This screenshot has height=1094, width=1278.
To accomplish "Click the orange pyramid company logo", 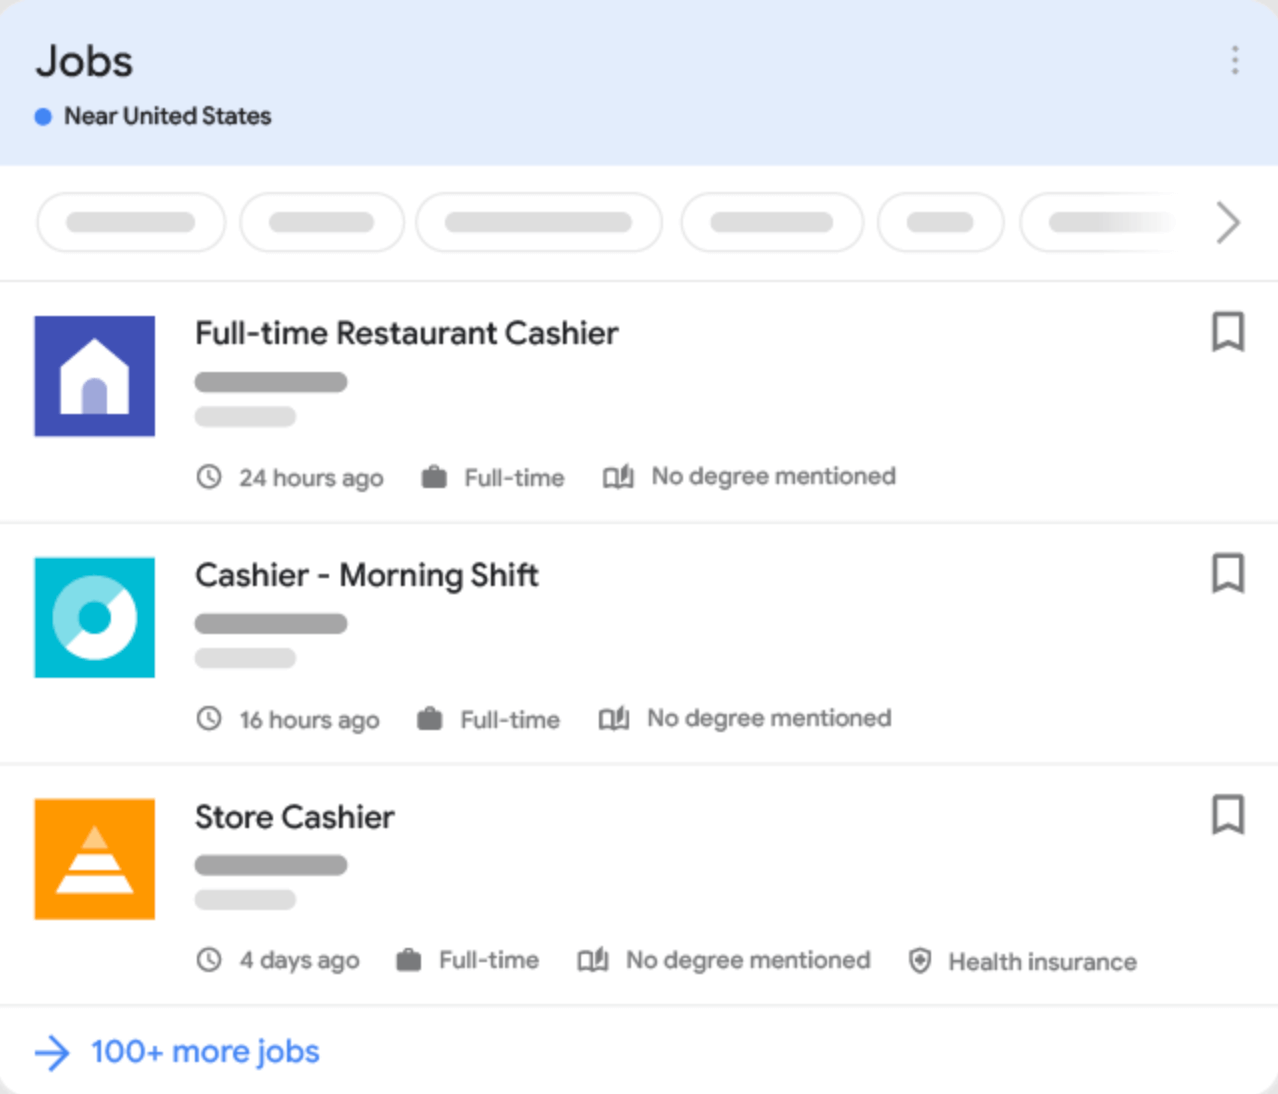I will pyautogui.click(x=95, y=859).
